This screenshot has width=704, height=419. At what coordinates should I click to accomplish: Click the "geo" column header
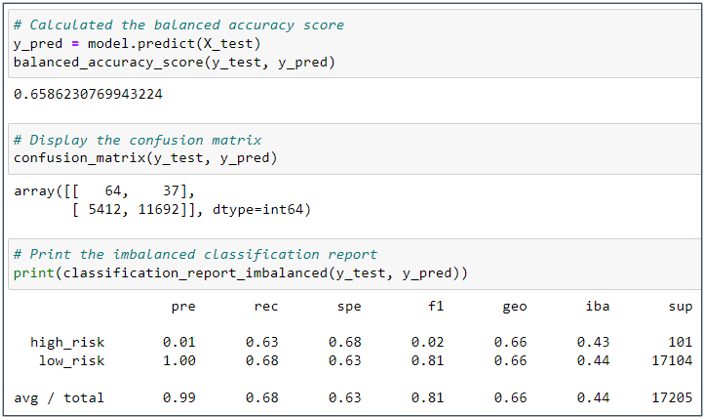(x=515, y=307)
